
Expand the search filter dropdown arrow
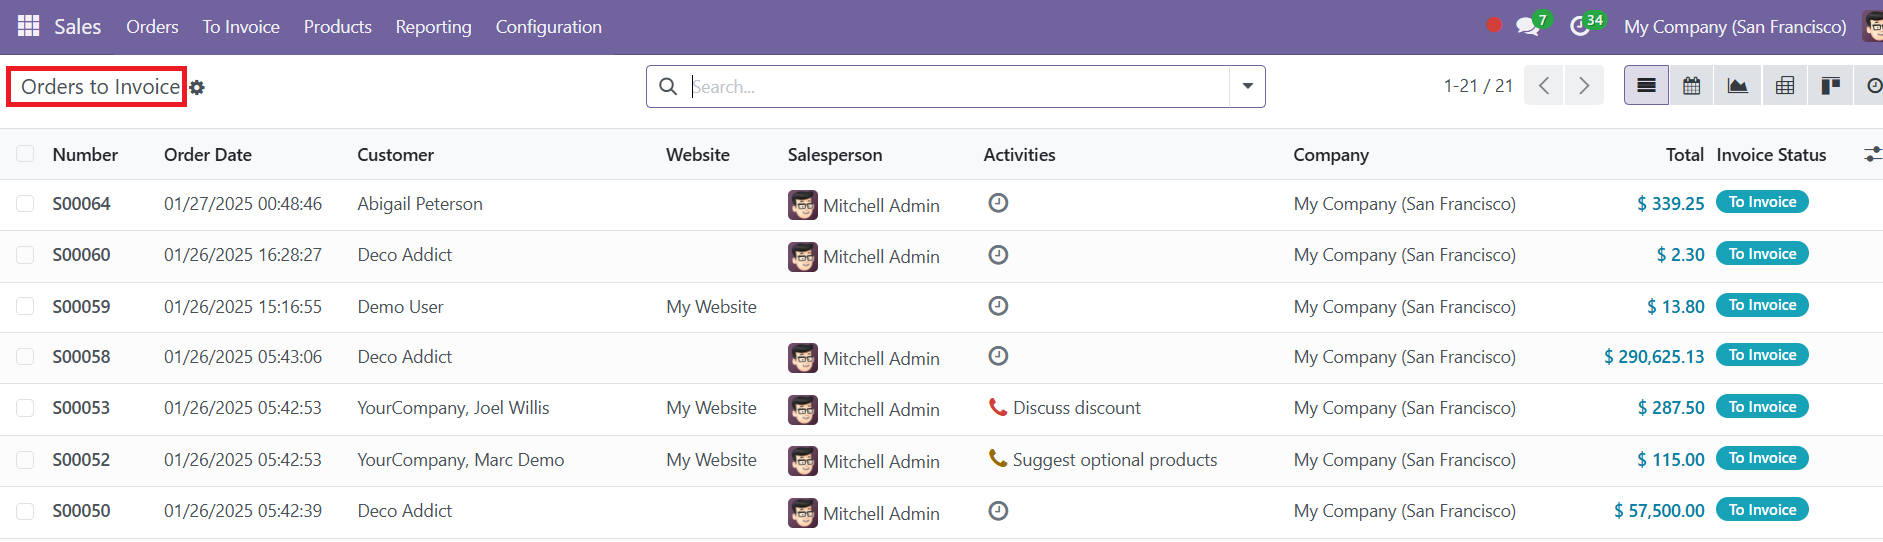point(1247,86)
